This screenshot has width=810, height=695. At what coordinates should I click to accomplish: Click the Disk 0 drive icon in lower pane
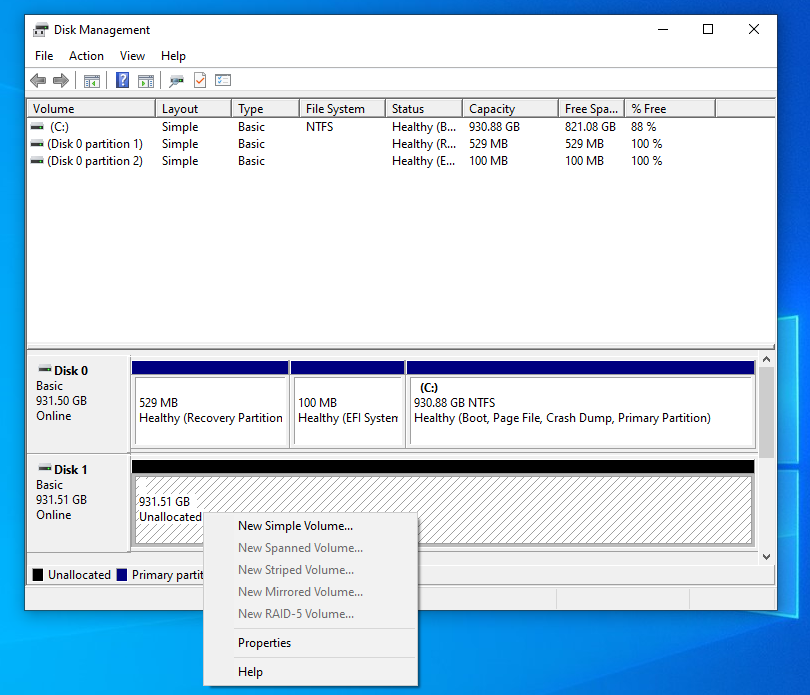pyautogui.click(x=45, y=369)
